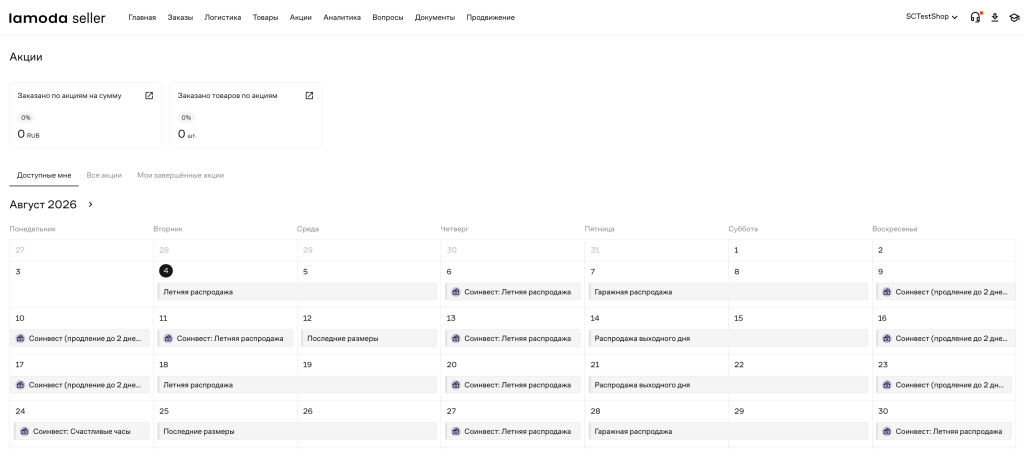Click the '0 шт.' value
The image size is (1024, 449).
[x=187, y=134]
